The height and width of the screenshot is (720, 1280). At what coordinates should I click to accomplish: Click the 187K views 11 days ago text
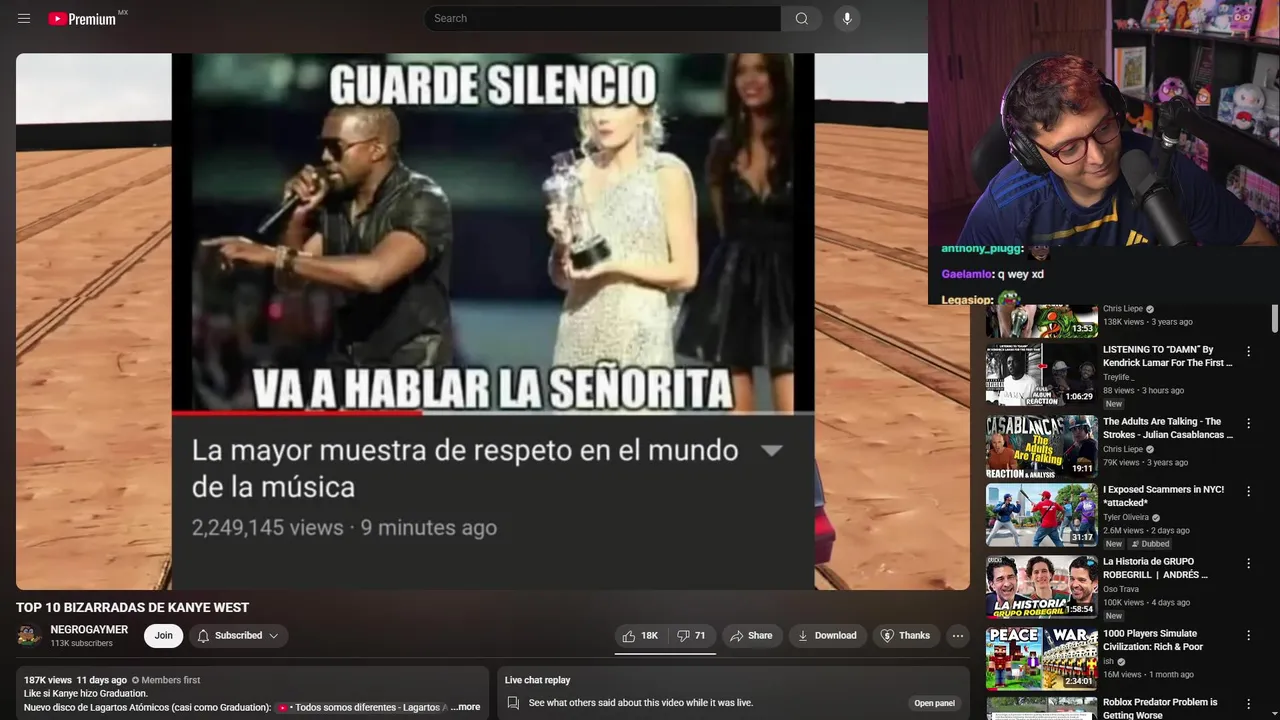pyautogui.click(x=75, y=680)
